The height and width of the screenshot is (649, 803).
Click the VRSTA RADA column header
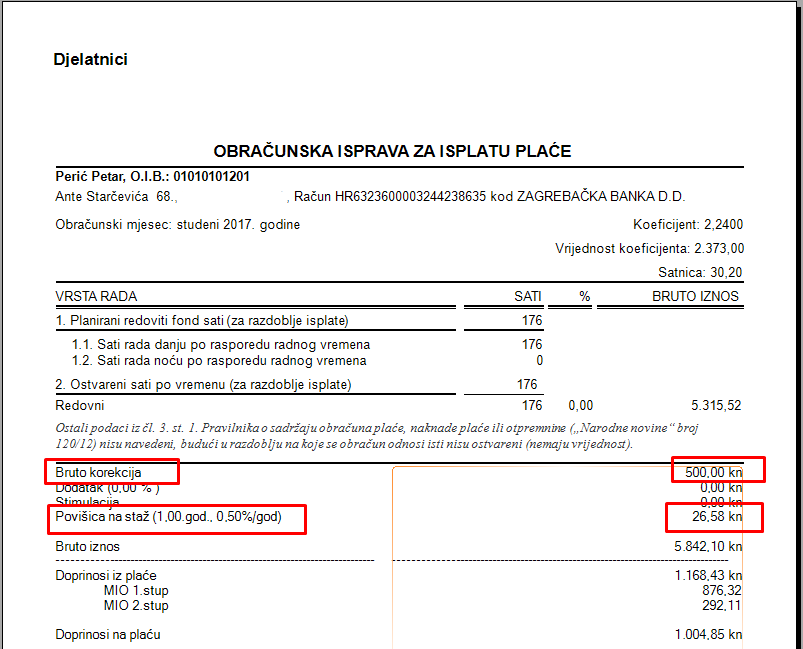pos(96,297)
